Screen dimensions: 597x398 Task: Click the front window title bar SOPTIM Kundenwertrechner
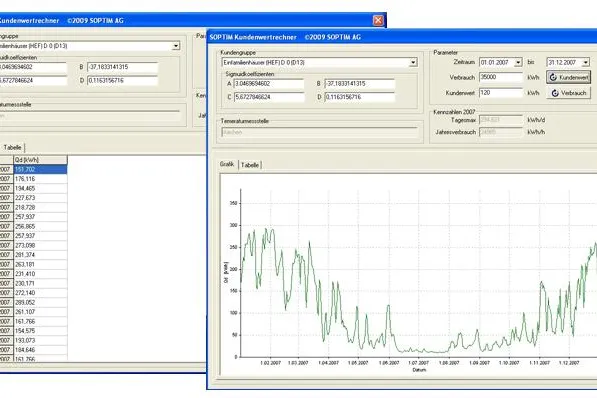402,37
